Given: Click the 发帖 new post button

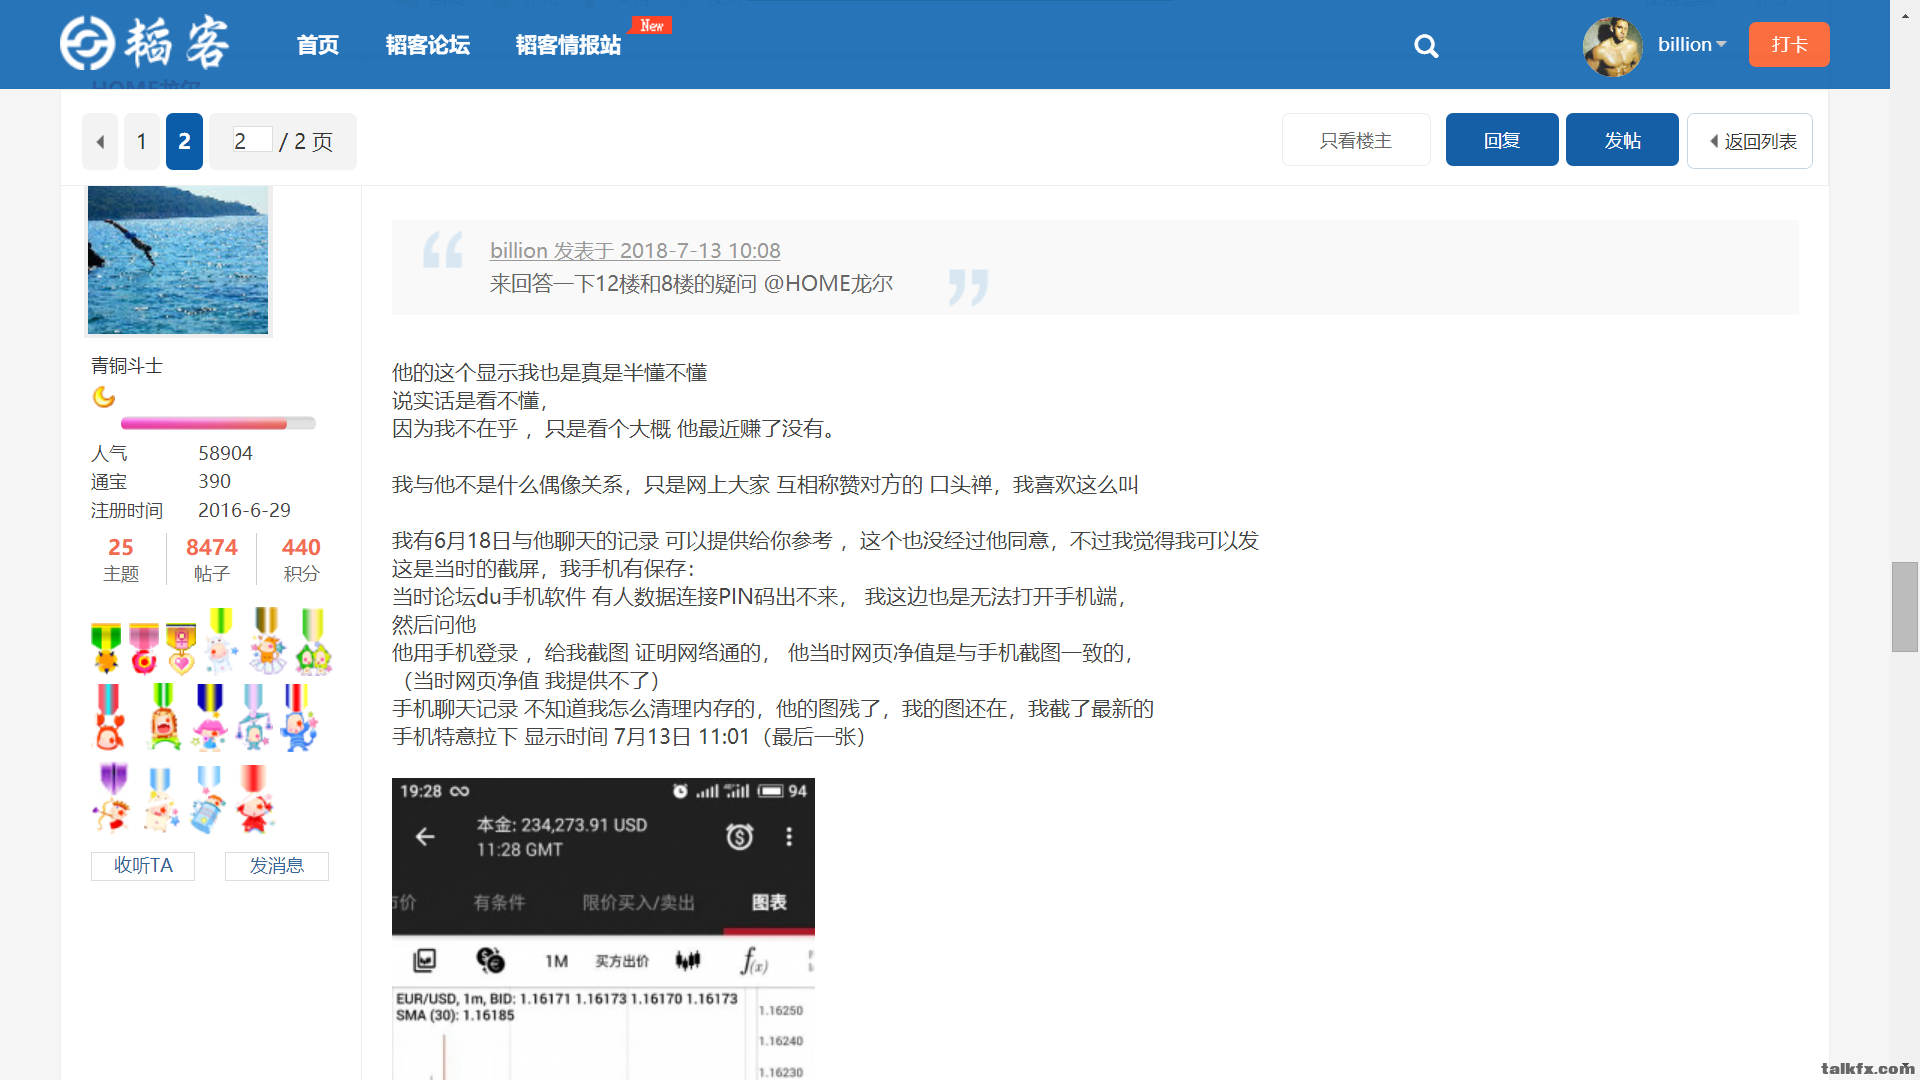Looking at the screenshot, I should pos(1622,140).
